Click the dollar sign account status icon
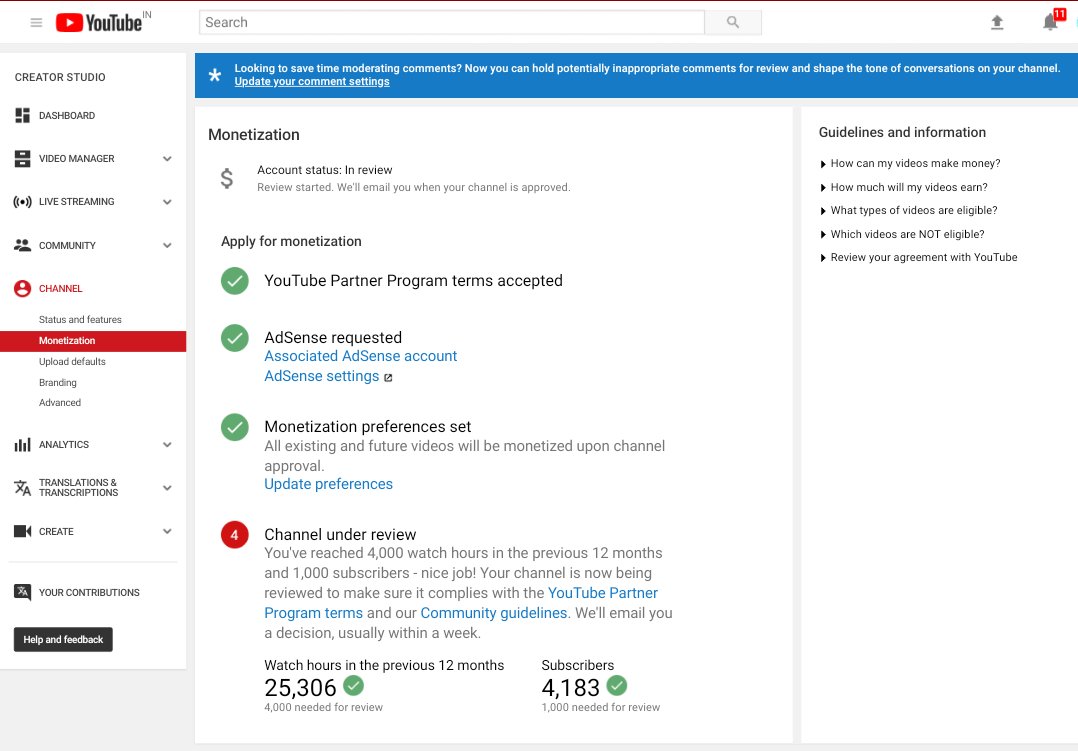The height and width of the screenshot is (751, 1078). (227, 178)
